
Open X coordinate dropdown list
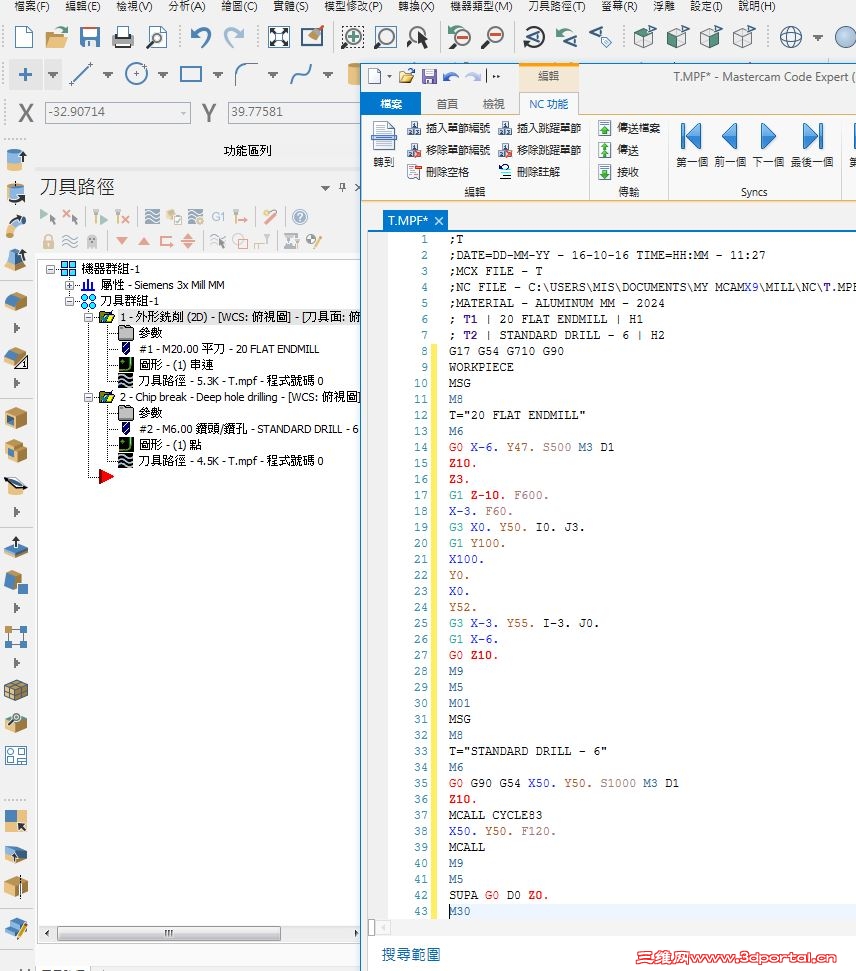[x=184, y=113]
